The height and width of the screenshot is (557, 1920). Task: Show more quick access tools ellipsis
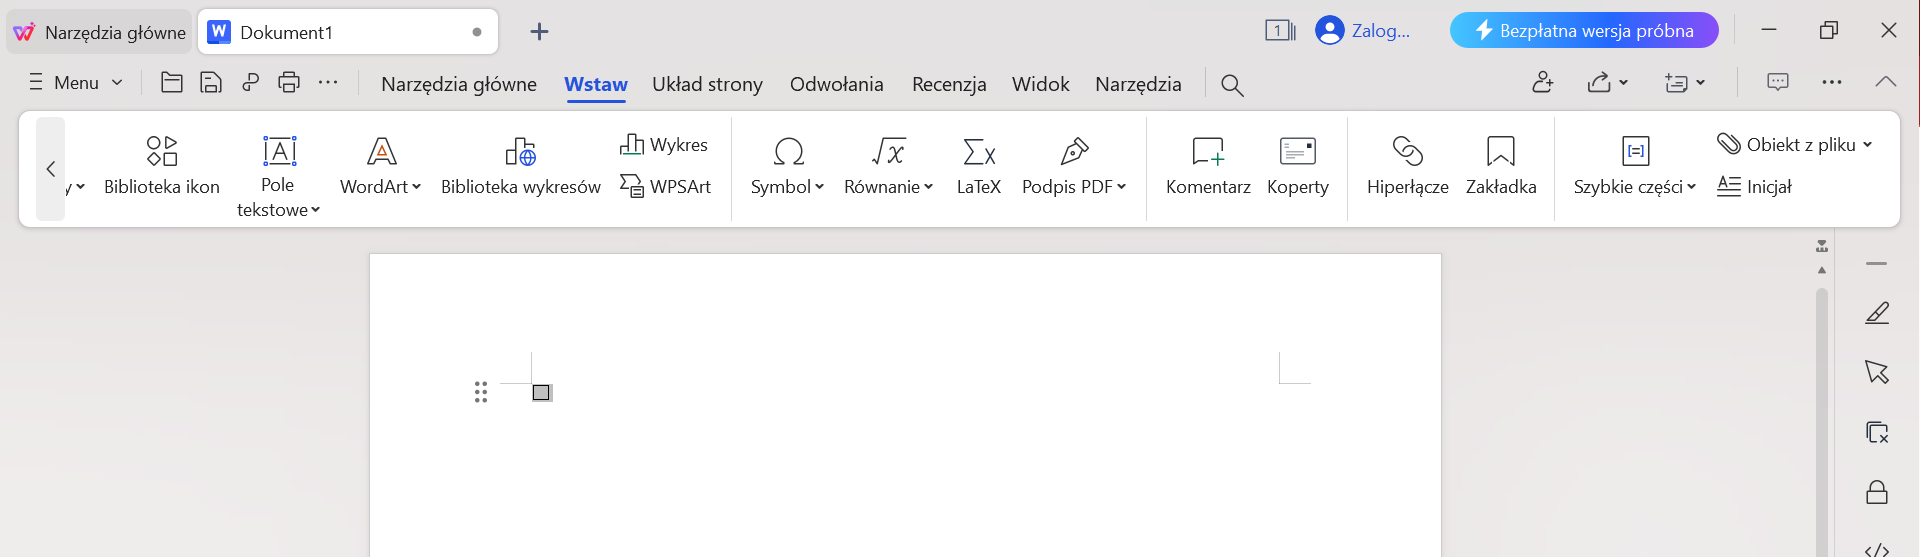328,83
